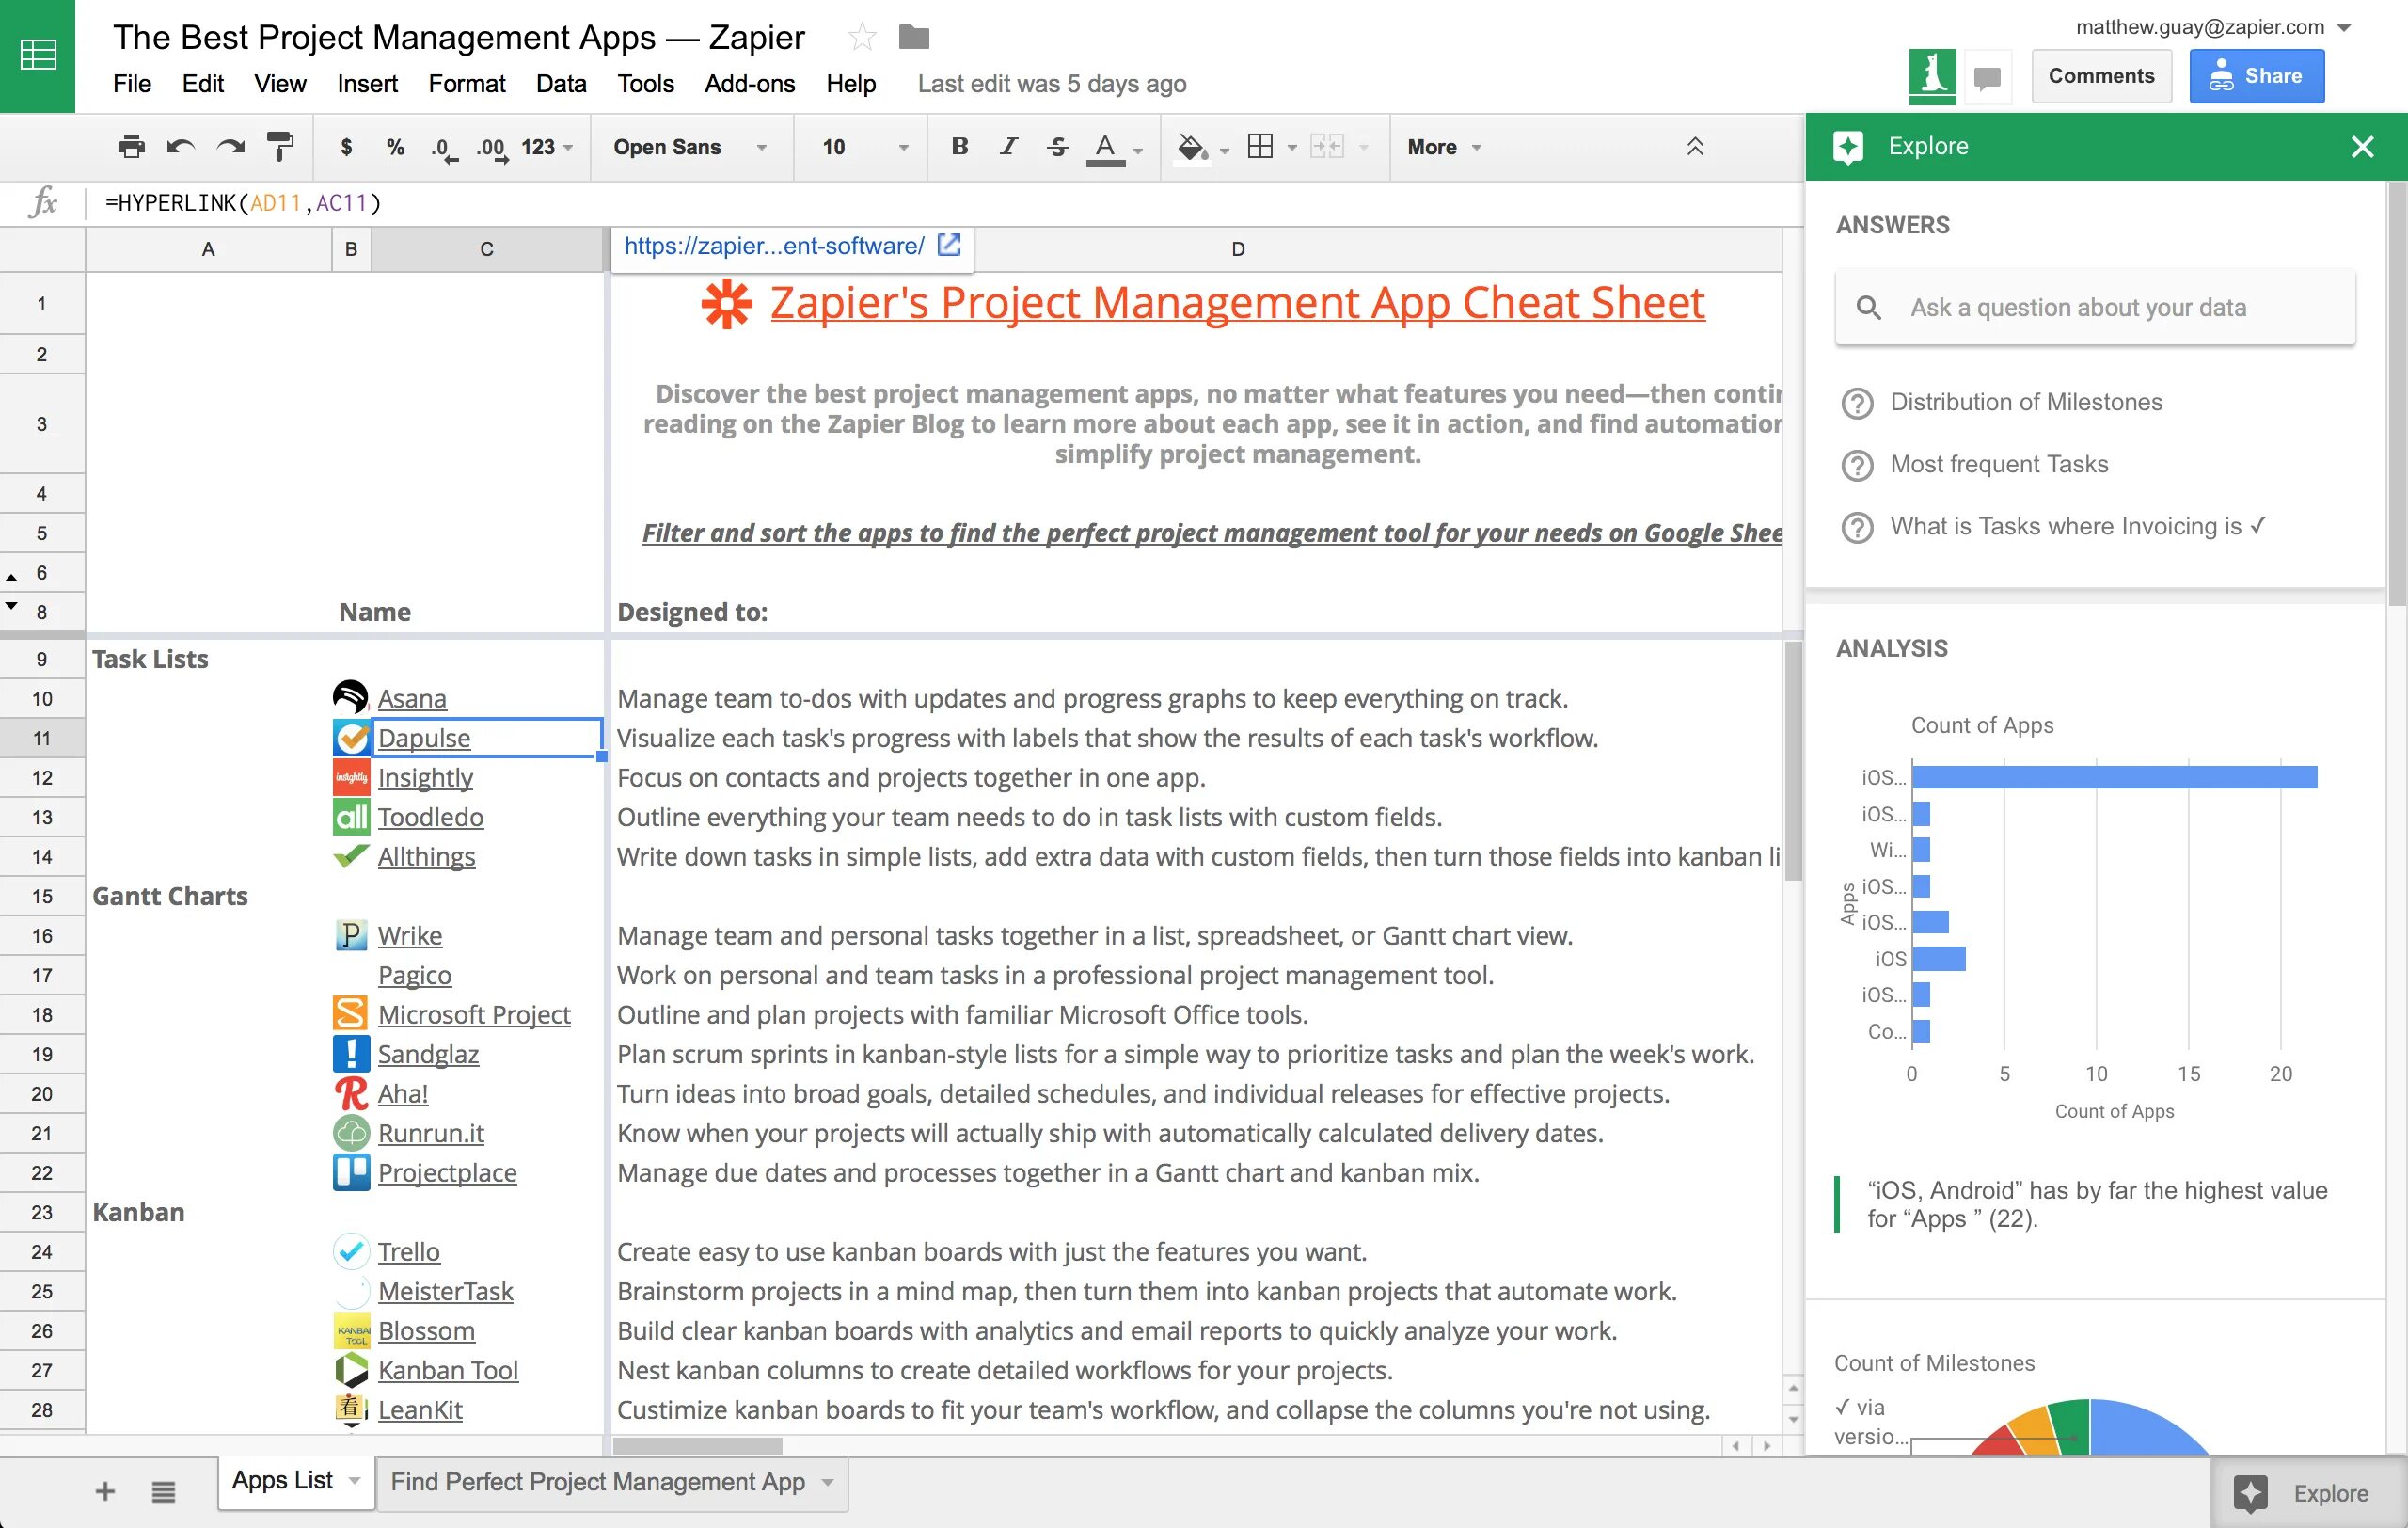Open the Open Sans font dropdown
Viewport: 2408px width, 1528px height.
click(690, 147)
